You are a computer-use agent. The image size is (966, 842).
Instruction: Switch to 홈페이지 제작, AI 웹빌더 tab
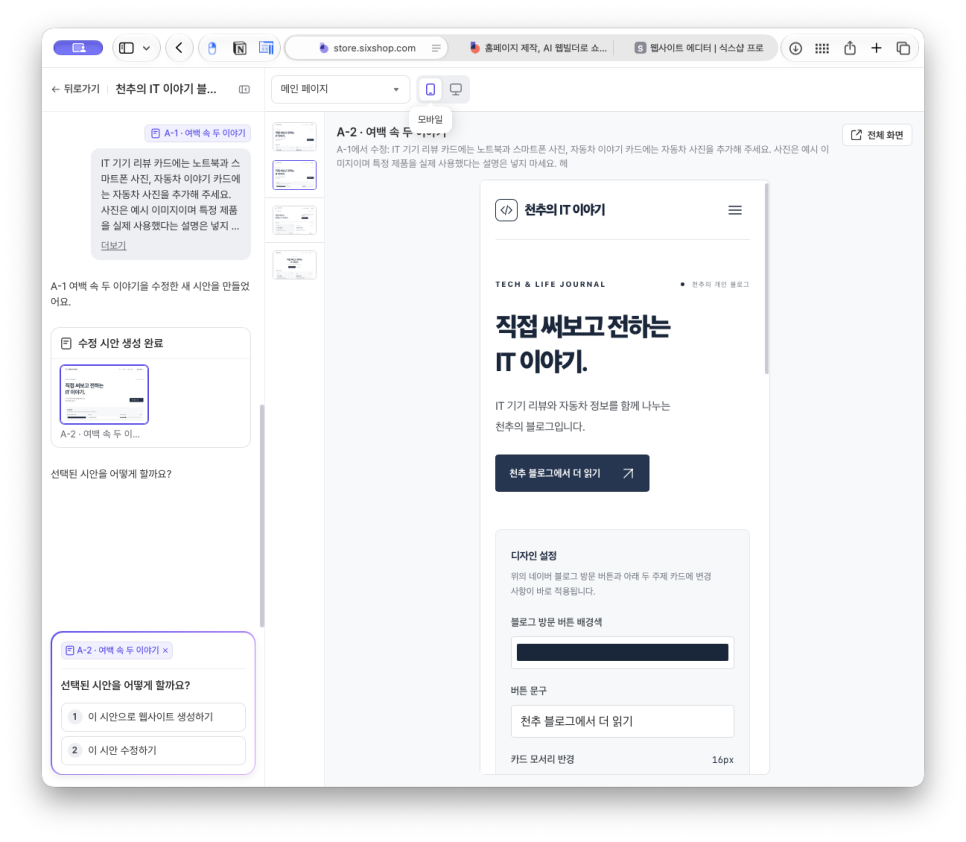pyautogui.click(x=537, y=47)
